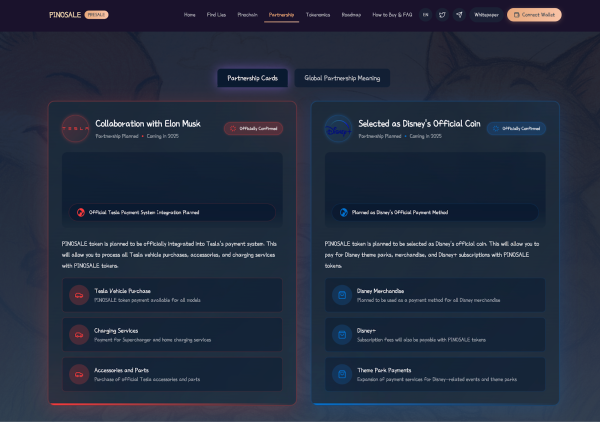Switch to the Global Partnership Meaning tab
Viewport: 600px width, 422px height.
(x=341, y=78)
